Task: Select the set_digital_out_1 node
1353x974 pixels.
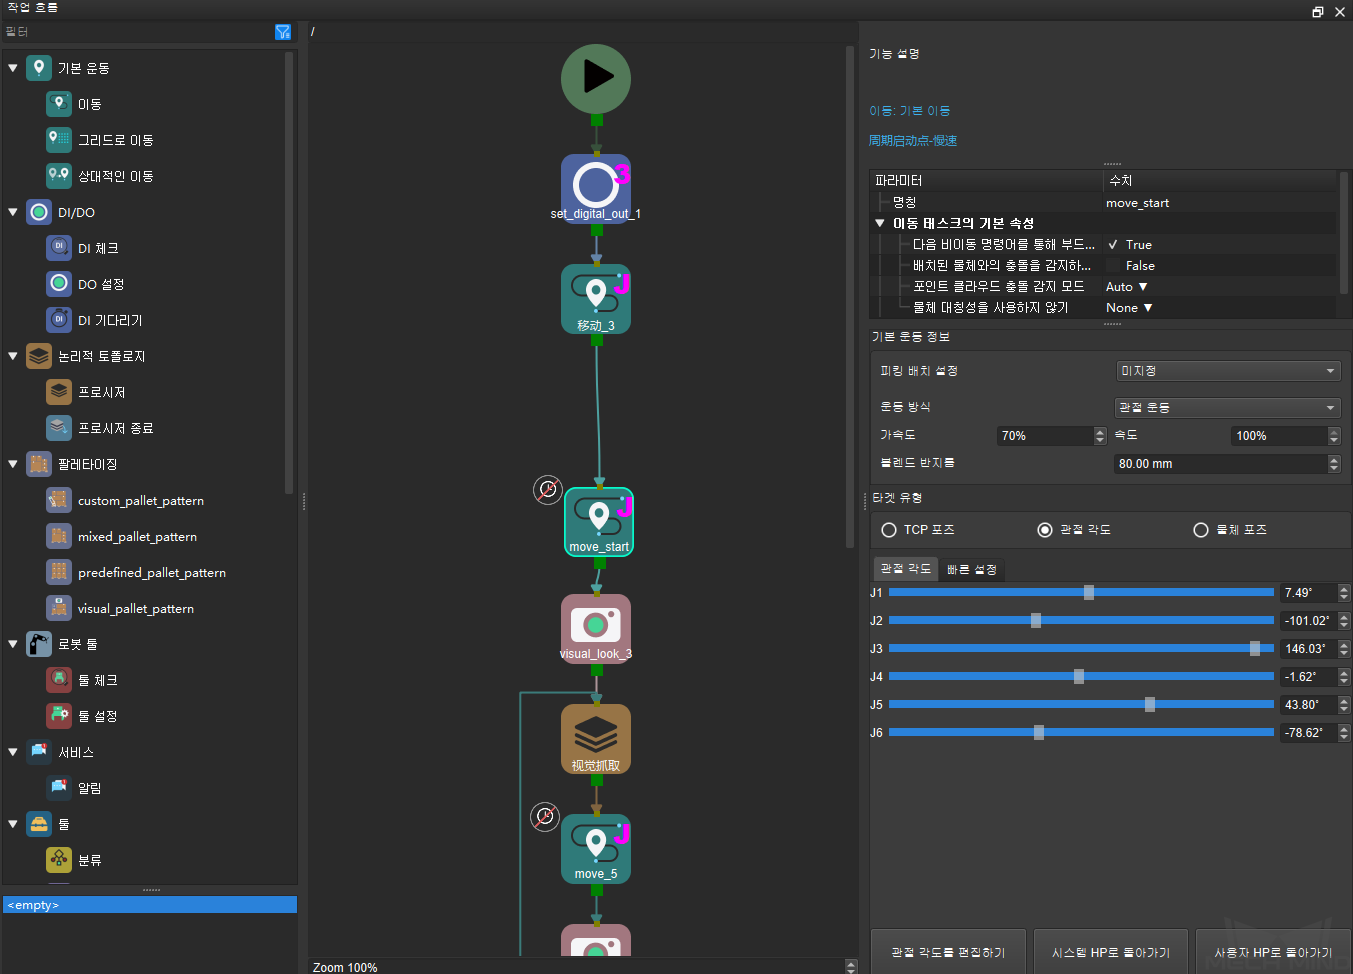Action: [x=596, y=188]
